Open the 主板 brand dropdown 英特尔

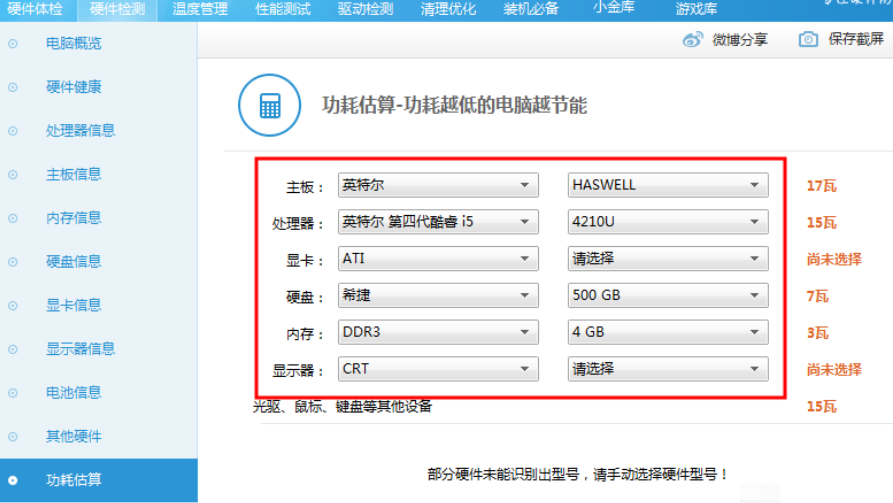(438, 185)
